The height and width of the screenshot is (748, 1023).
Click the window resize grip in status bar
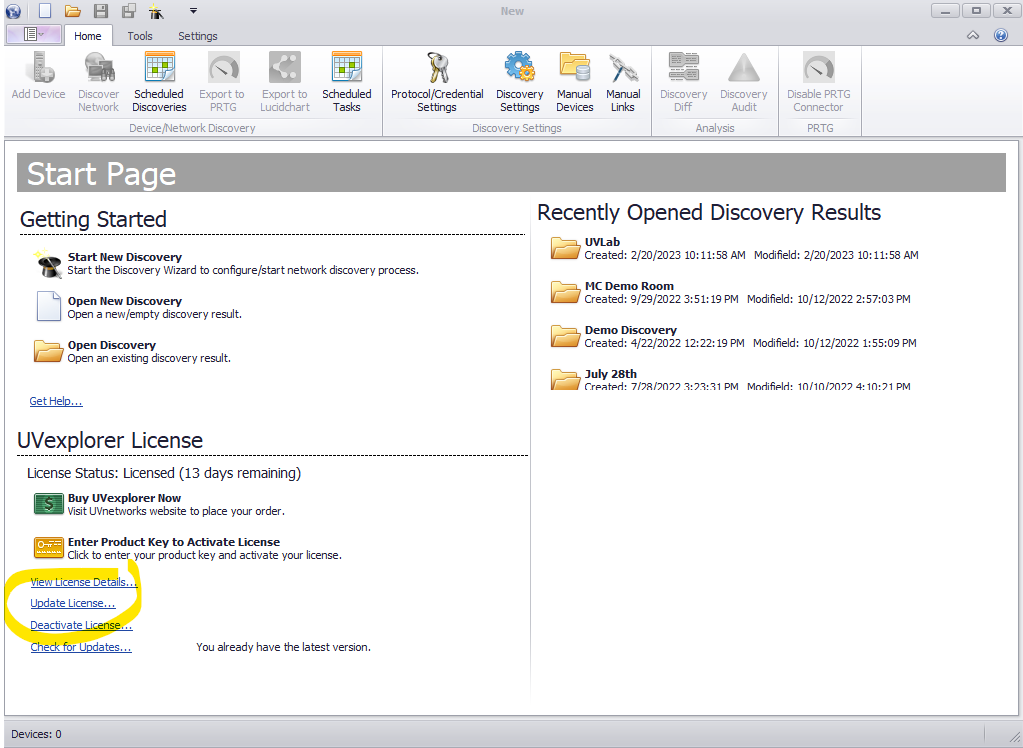(1015, 736)
